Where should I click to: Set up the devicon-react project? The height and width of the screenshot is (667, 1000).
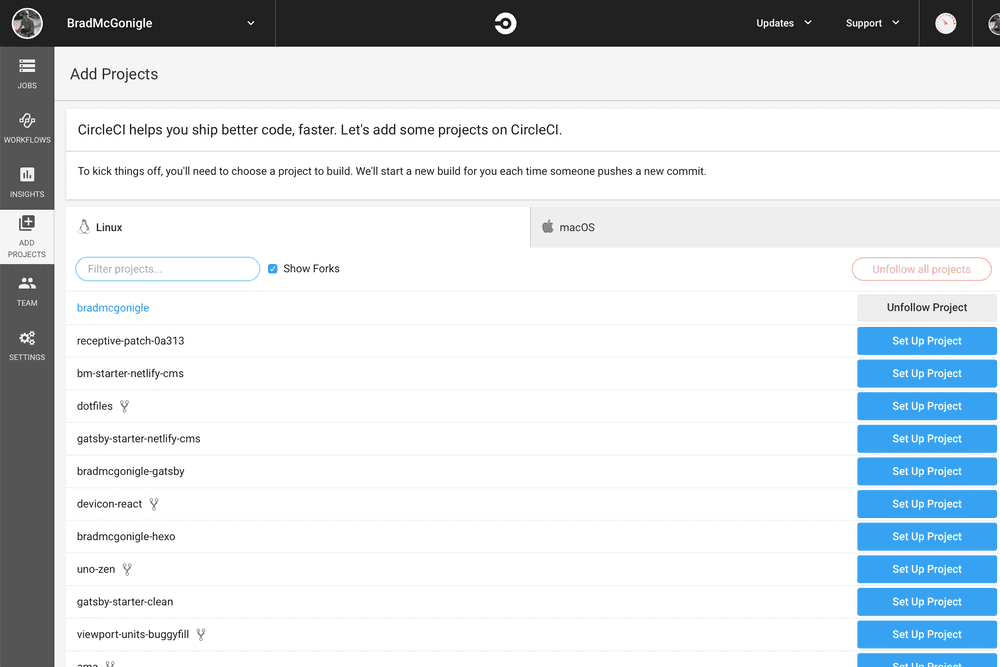[927, 504]
